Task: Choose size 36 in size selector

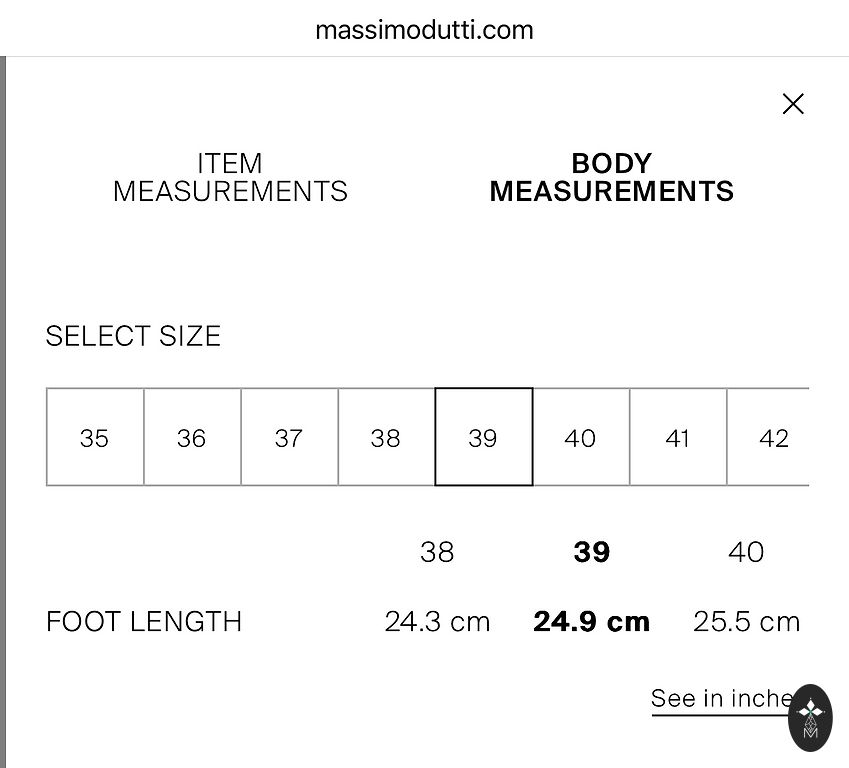Action: pos(192,438)
